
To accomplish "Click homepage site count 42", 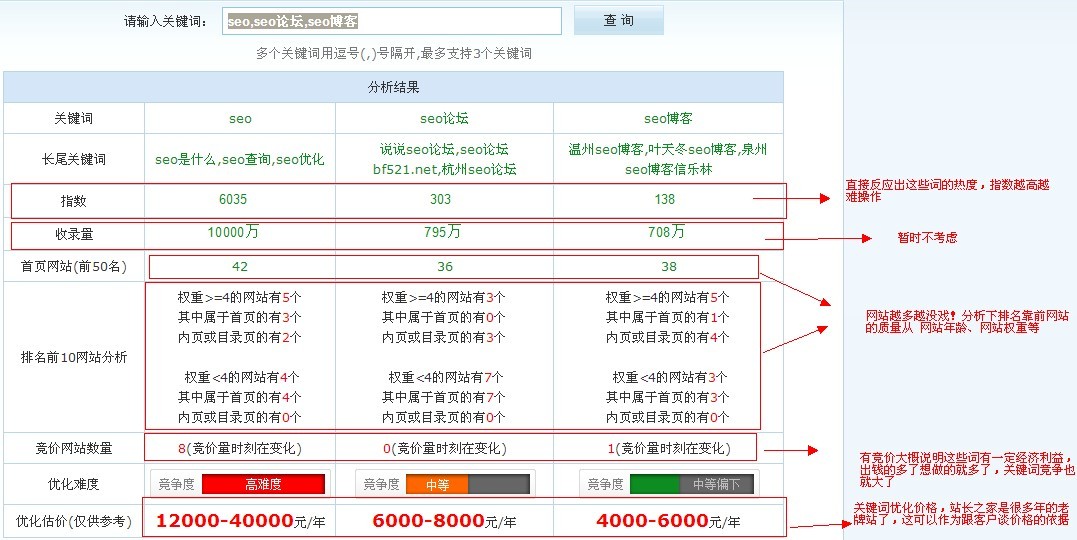I will tap(240, 267).
